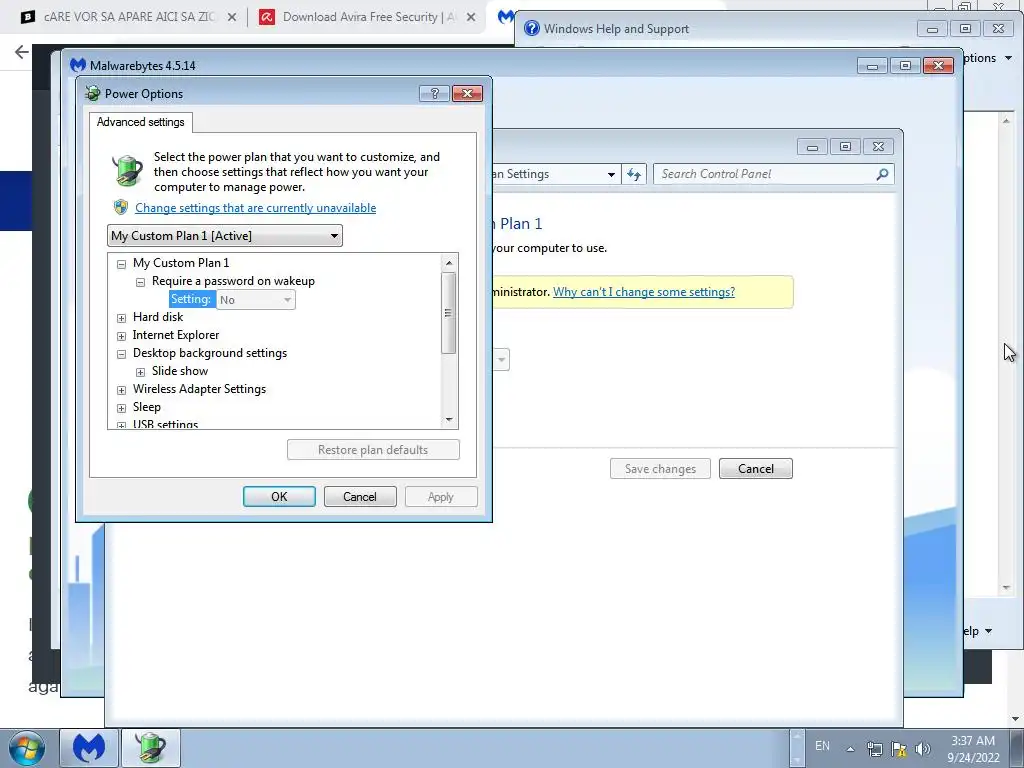The height and width of the screenshot is (768, 1024).
Task: Open Control Panel address bar dropdown arrow
Action: pos(611,174)
